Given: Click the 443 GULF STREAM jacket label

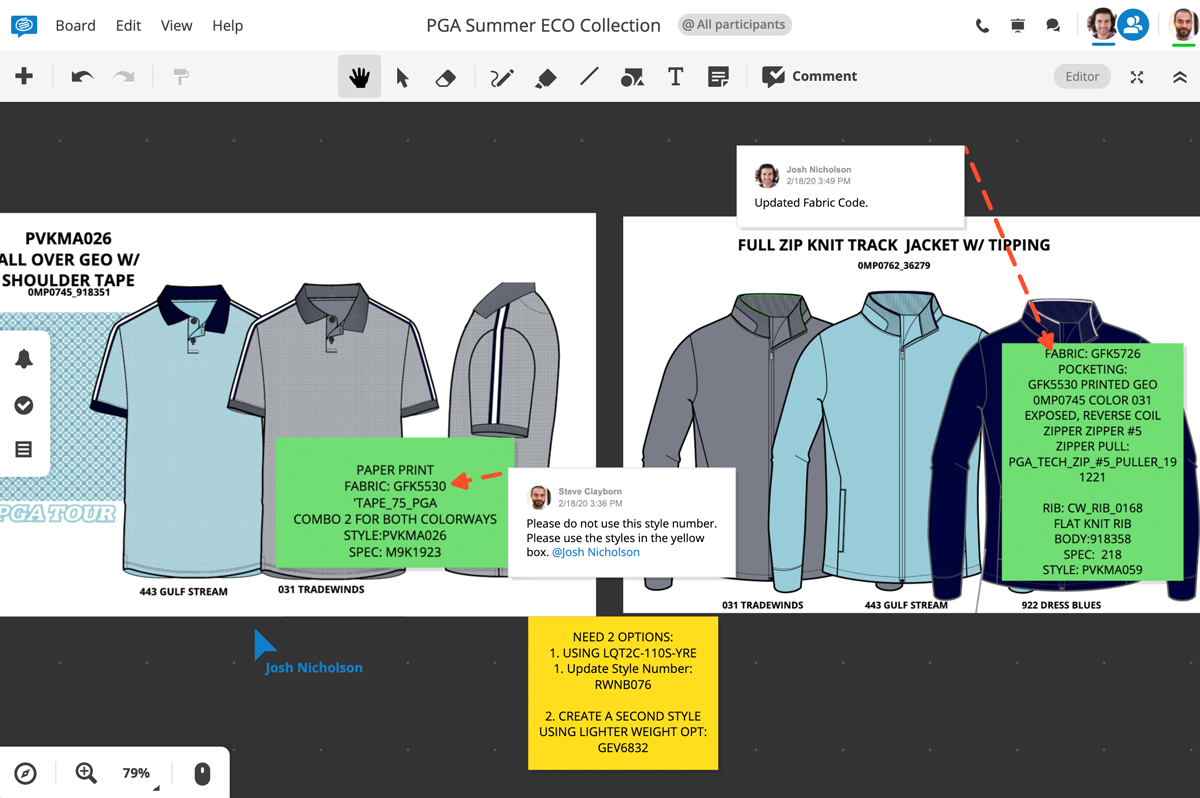Looking at the screenshot, I should pyautogui.click(x=906, y=605).
